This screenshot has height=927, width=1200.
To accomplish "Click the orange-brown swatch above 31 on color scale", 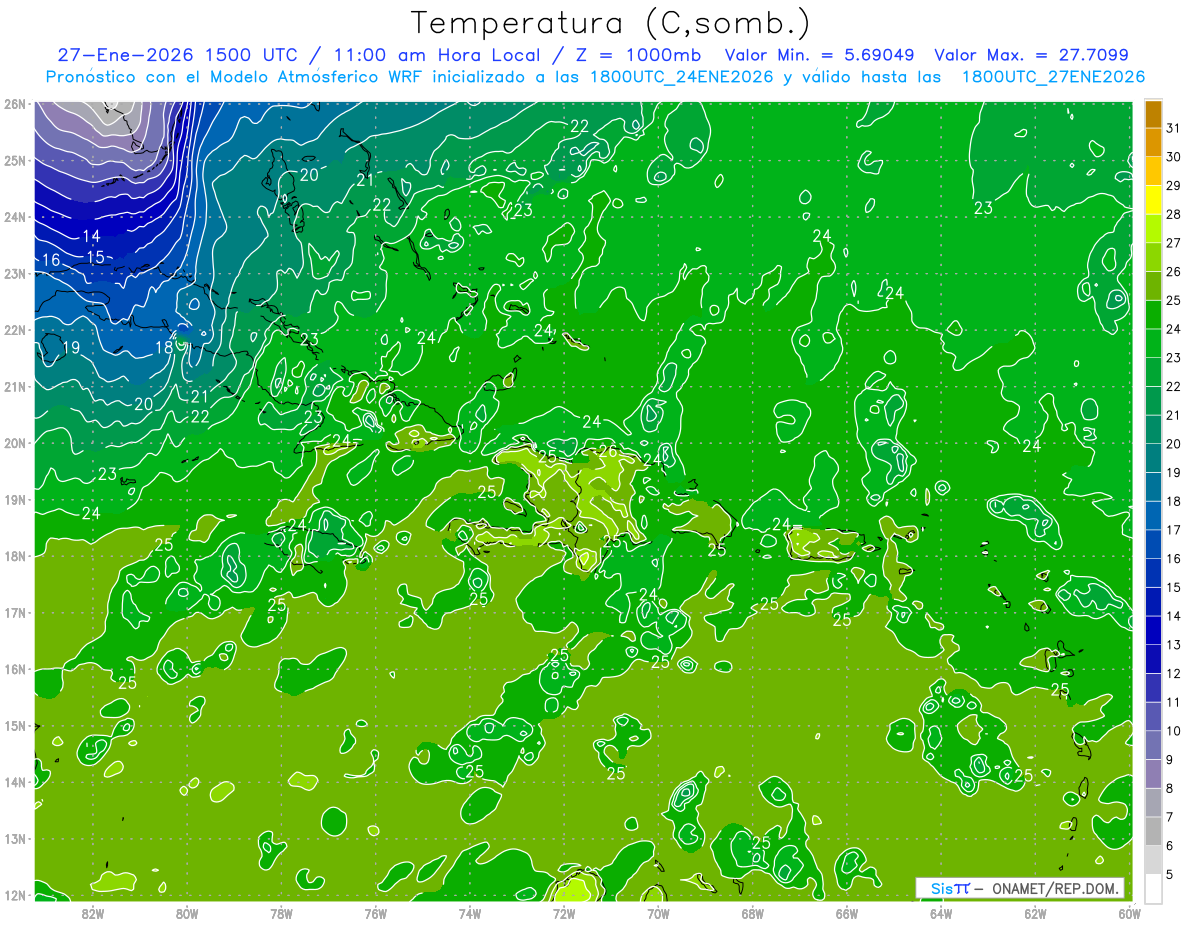I will click(x=1153, y=114).
